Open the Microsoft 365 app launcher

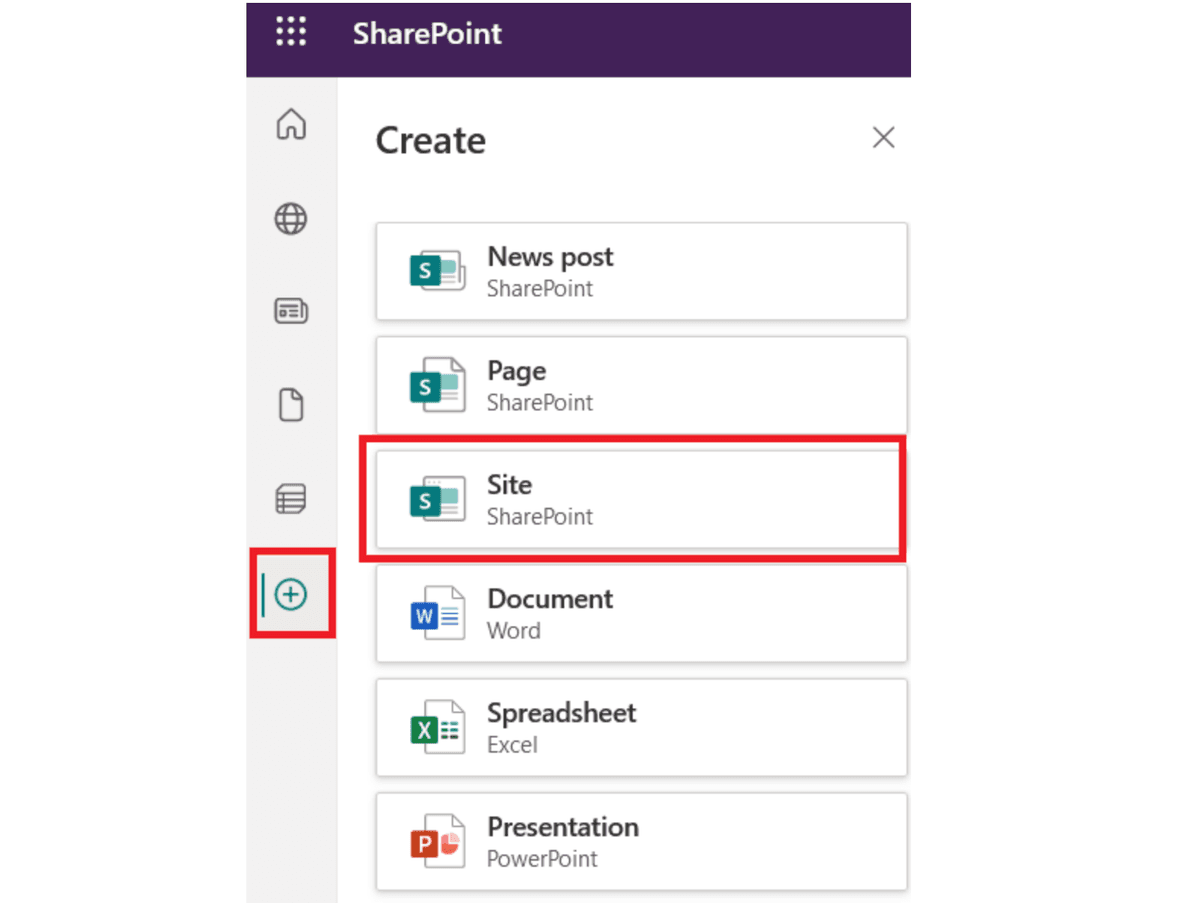click(290, 32)
